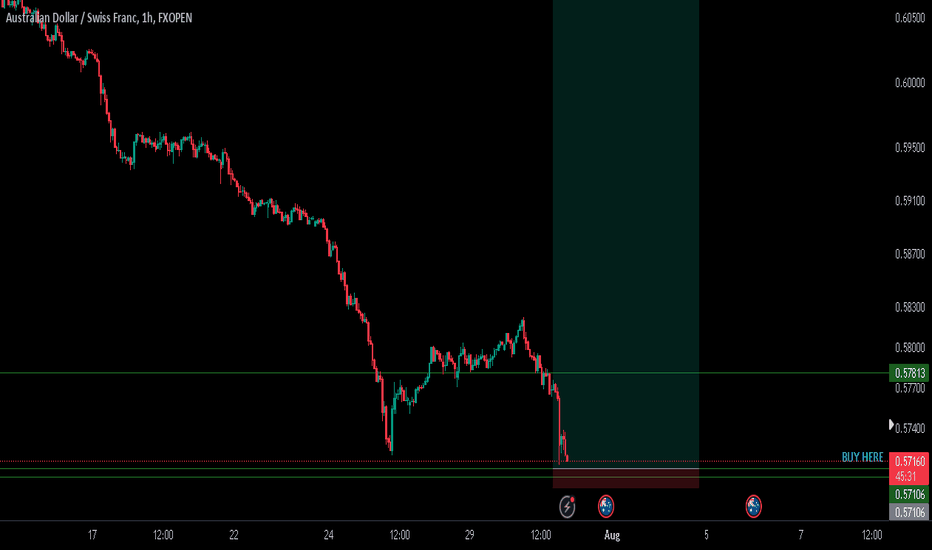Click the 17 date on time axis
The image size is (932, 550).
pos(92,535)
